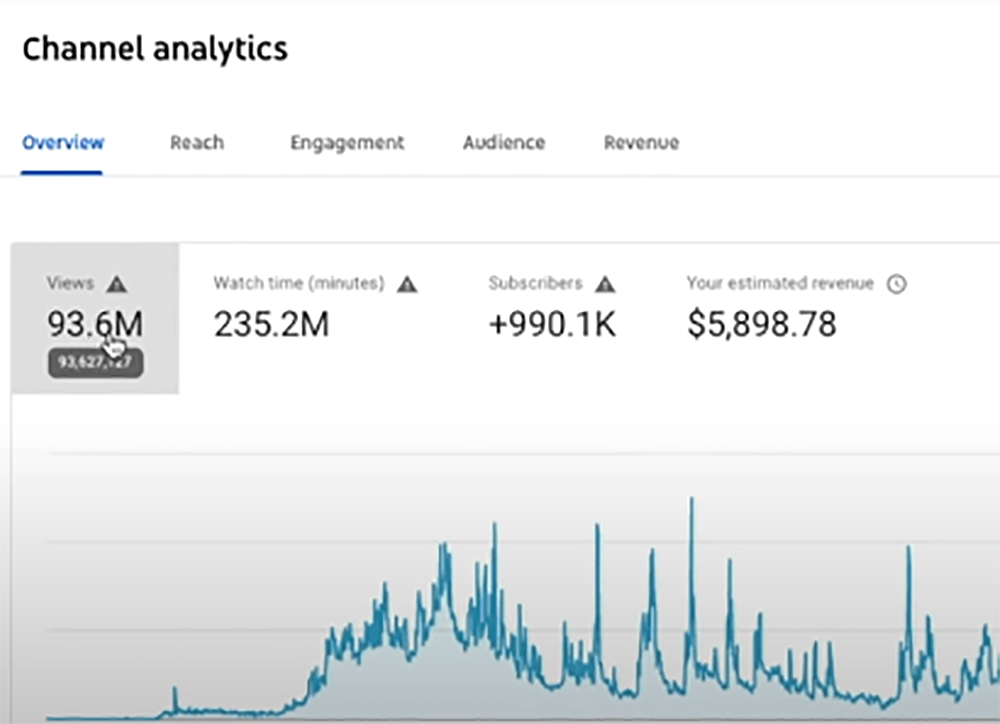Click the Views metric label

(70, 284)
